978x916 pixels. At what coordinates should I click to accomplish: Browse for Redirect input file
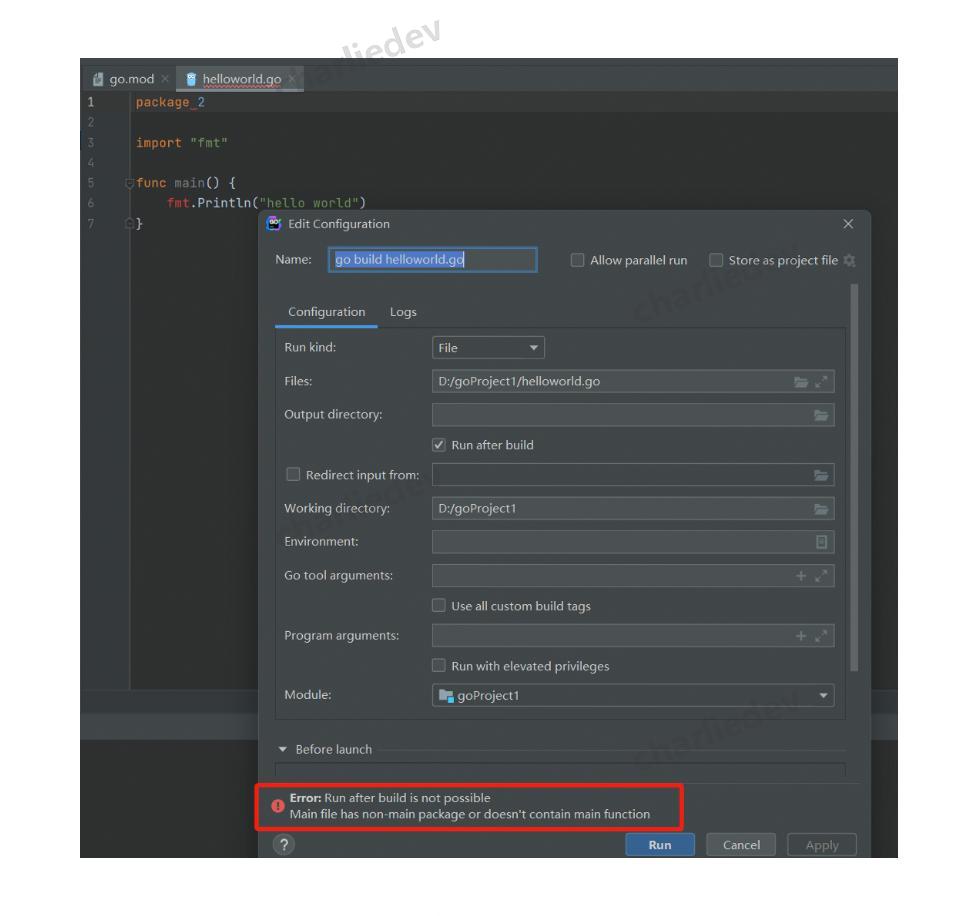coord(821,475)
